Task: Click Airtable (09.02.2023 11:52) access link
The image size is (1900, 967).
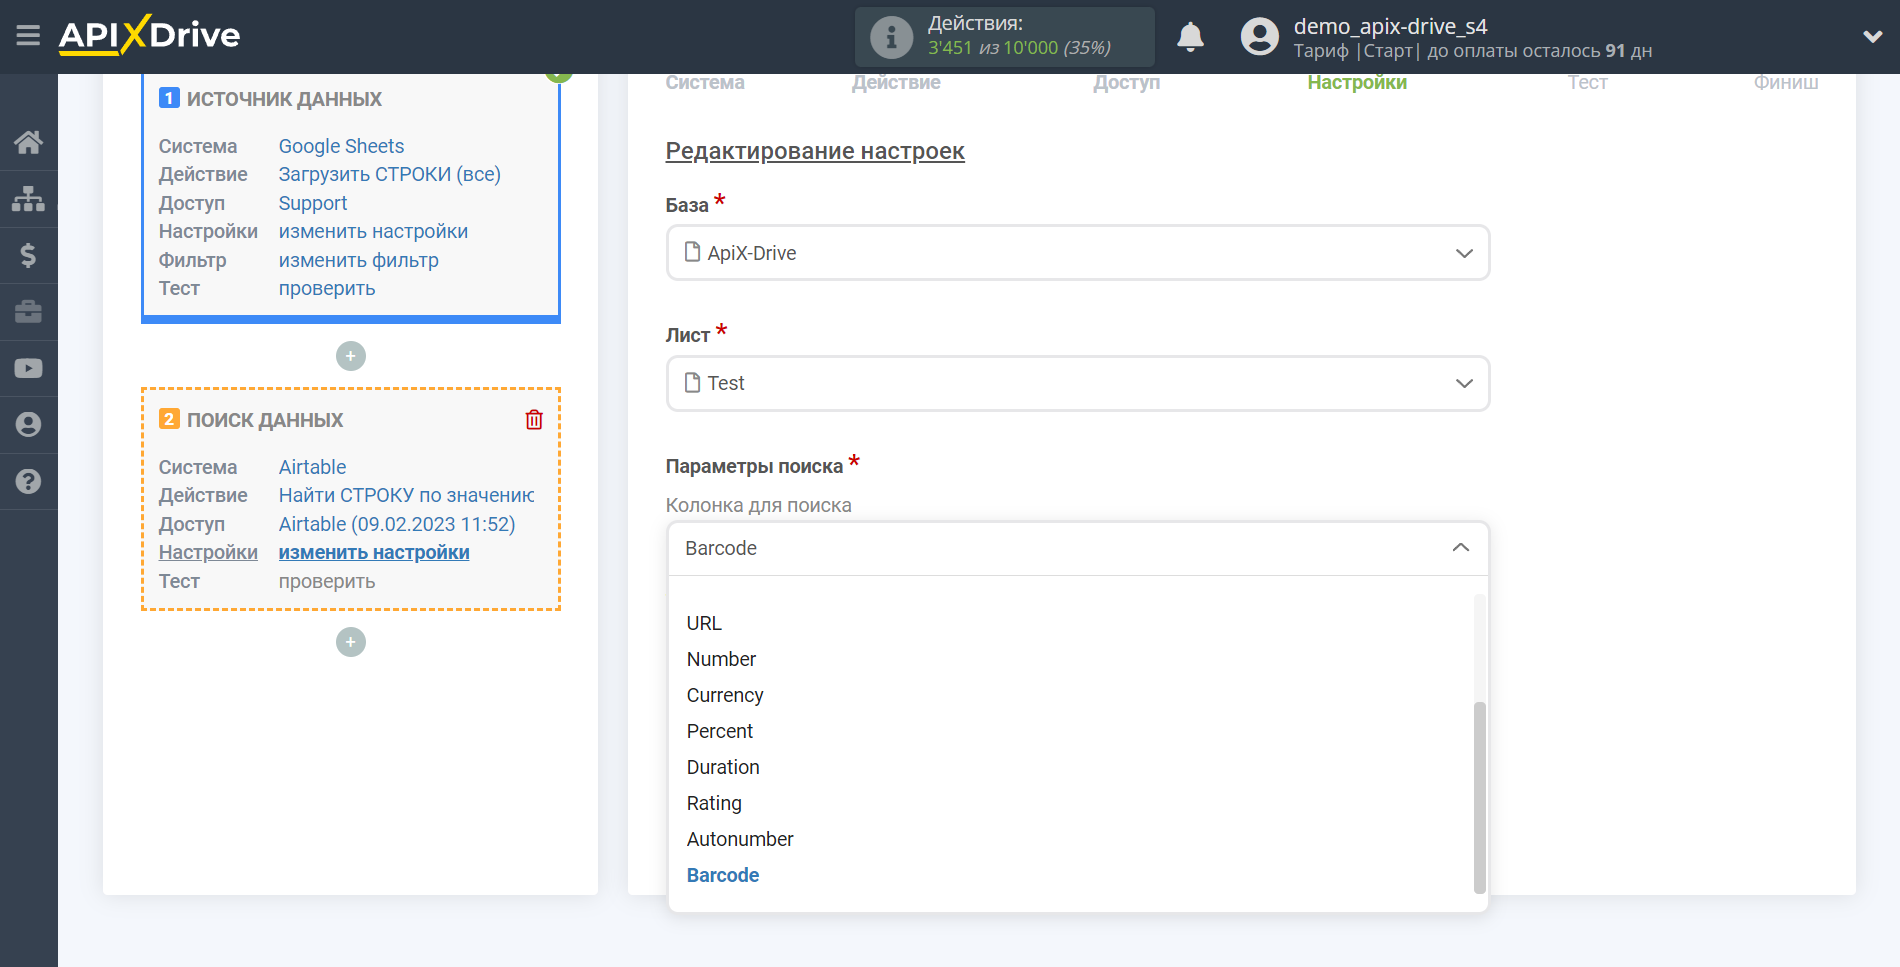Action: 397,524
